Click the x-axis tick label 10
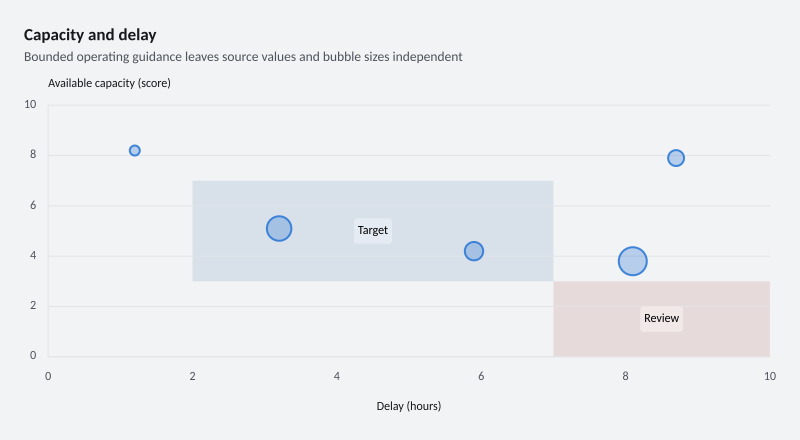This screenshot has height=440, width=800. [770, 377]
